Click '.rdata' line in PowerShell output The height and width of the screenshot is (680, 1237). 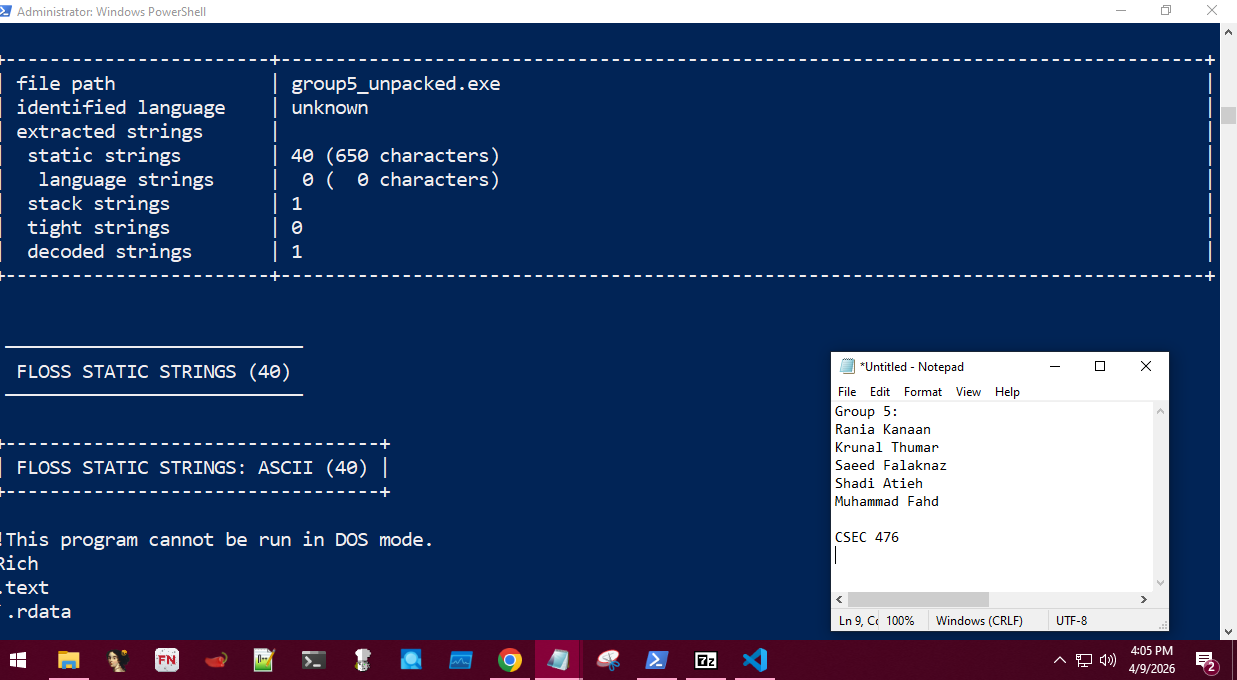38,612
